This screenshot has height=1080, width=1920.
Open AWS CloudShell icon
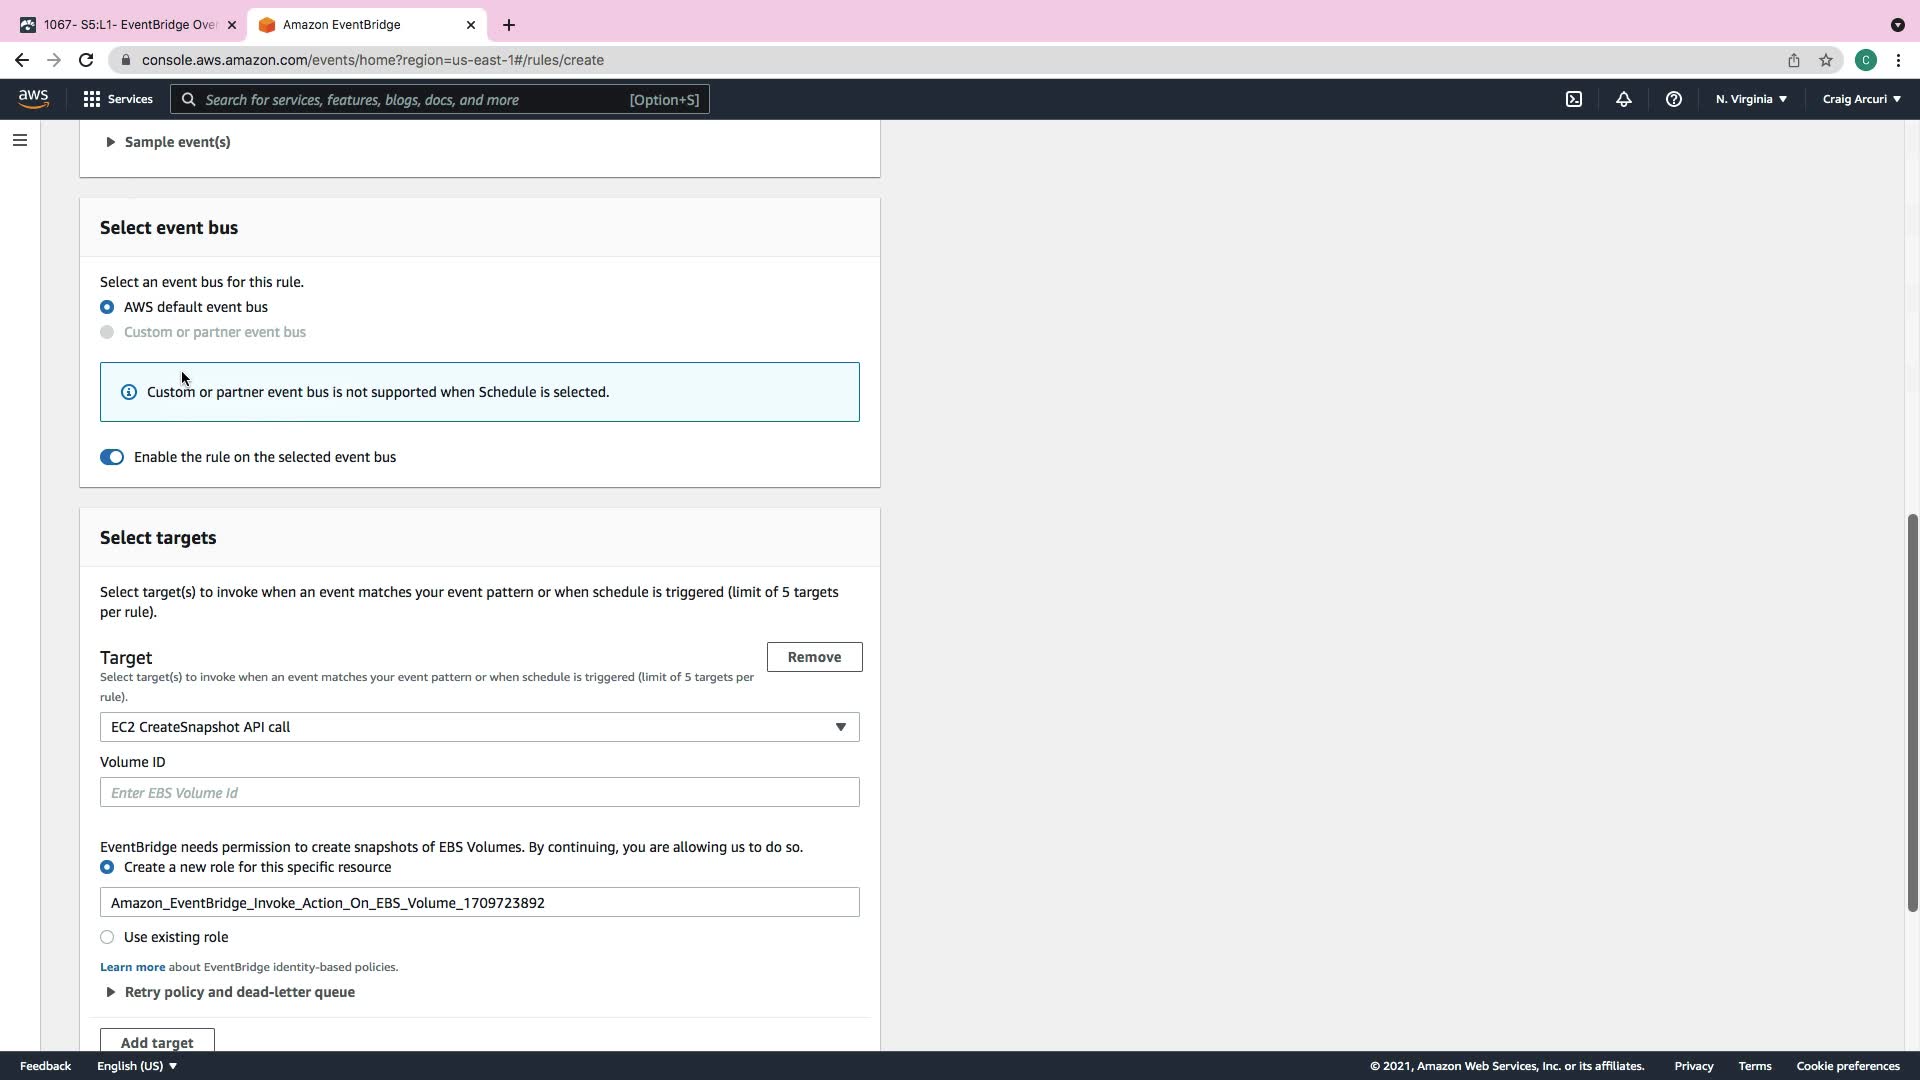1574,99
